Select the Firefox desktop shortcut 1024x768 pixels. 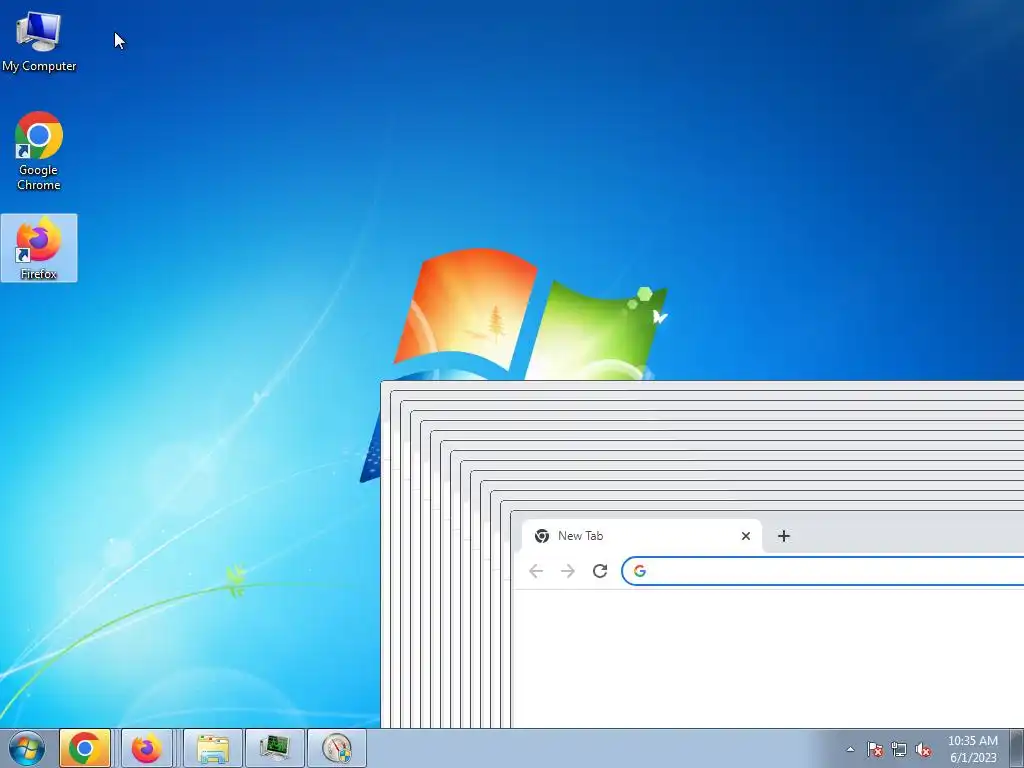39,248
